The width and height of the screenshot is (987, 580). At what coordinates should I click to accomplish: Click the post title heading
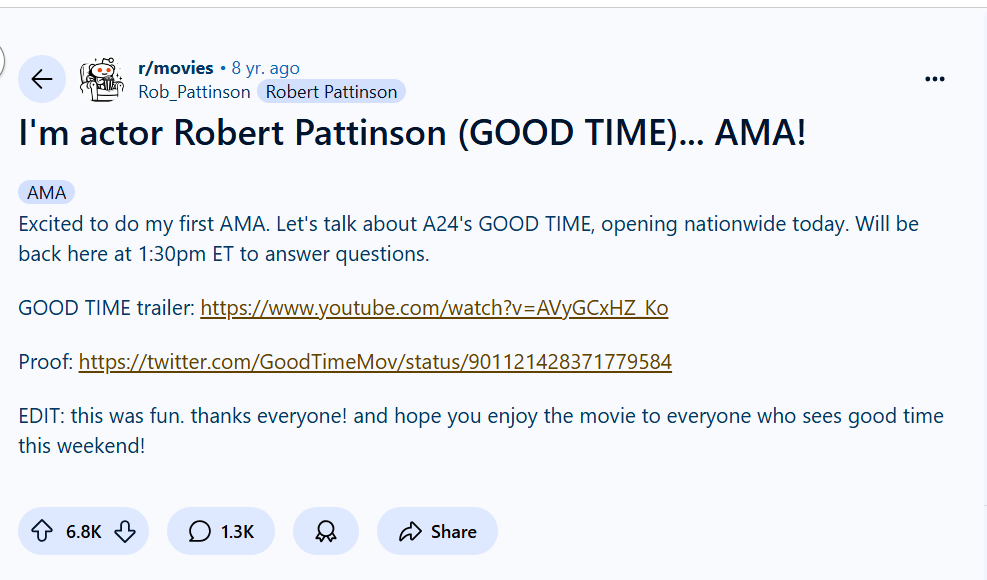tap(412, 134)
